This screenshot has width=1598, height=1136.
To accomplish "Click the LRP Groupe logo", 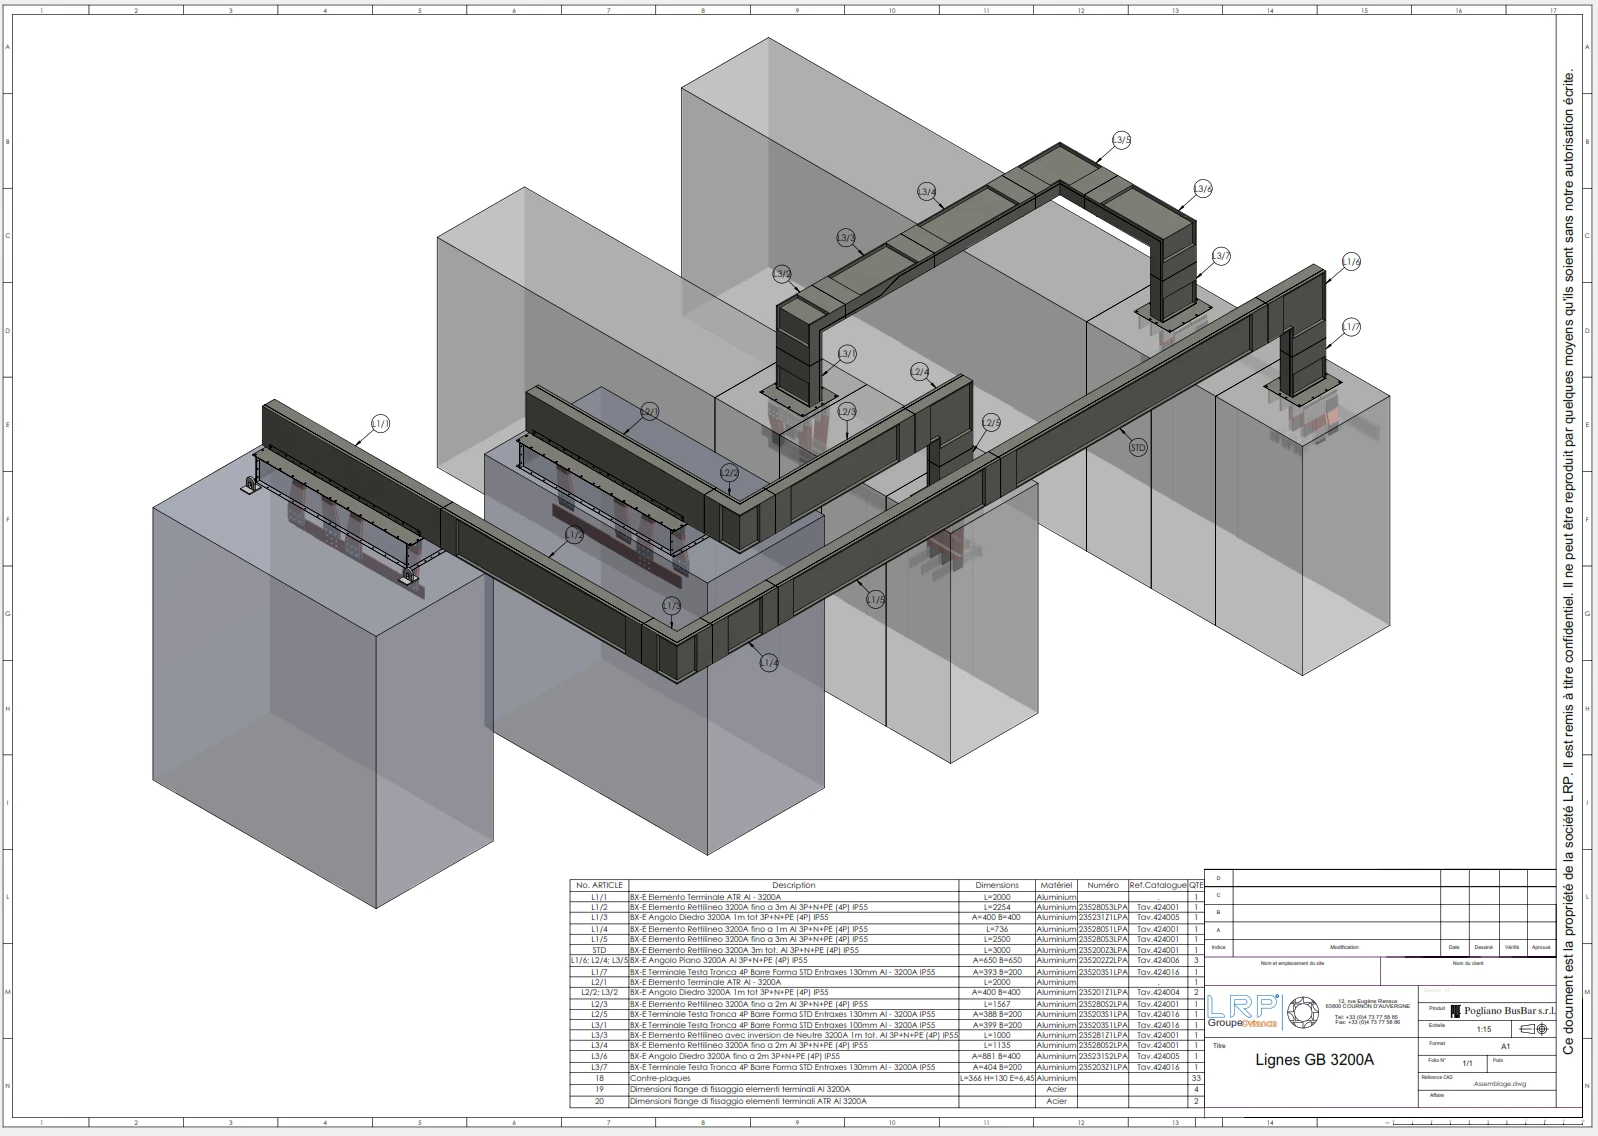I will click(1243, 1010).
